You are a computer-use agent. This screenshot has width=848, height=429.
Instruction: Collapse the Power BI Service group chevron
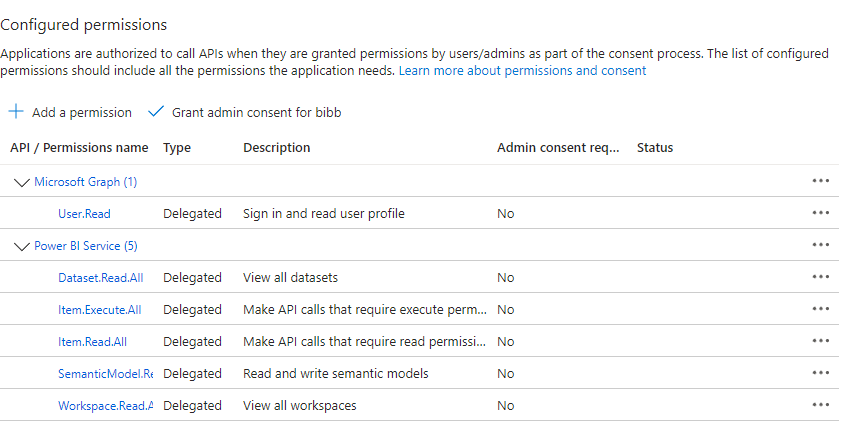click(x=21, y=247)
